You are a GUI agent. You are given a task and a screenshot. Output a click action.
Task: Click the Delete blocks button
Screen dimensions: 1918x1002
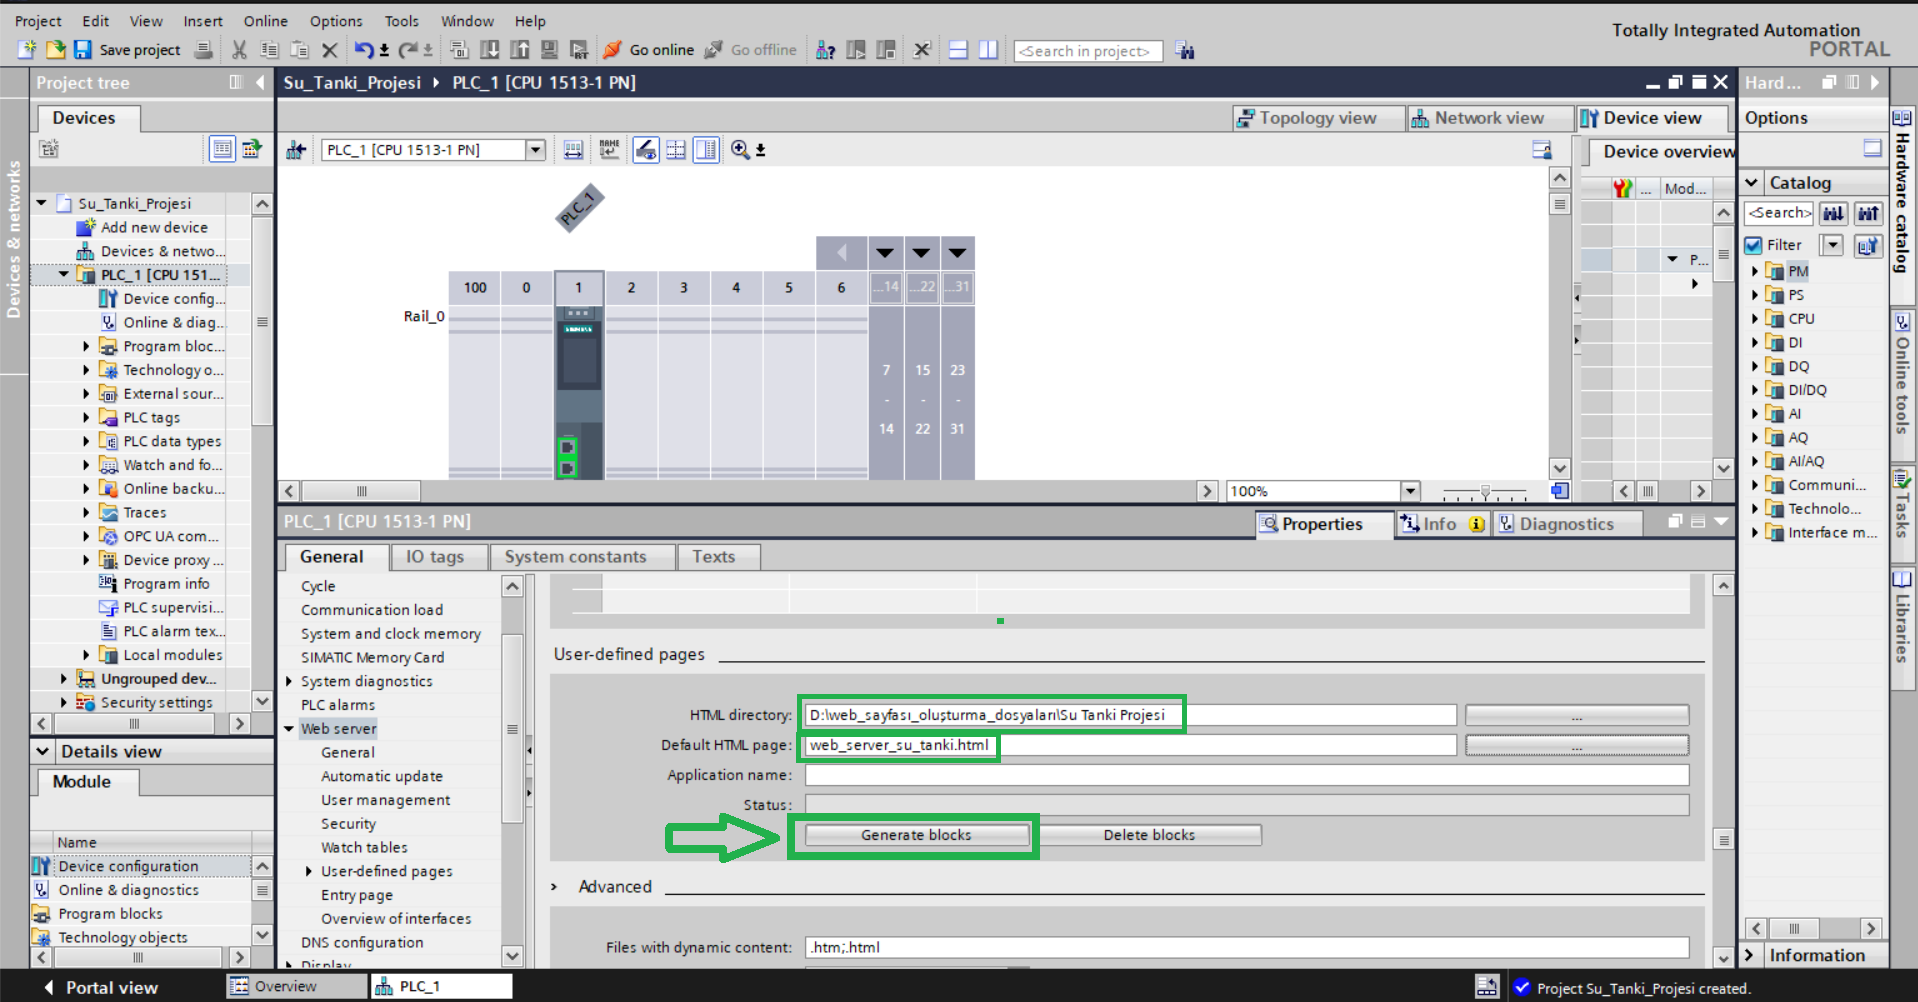tap(1148, 835)
